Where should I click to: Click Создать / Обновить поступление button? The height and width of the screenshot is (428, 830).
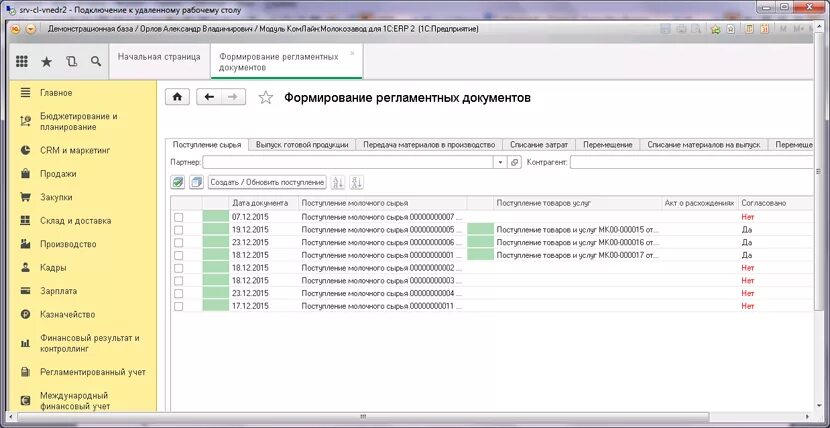tap(267, 182)
